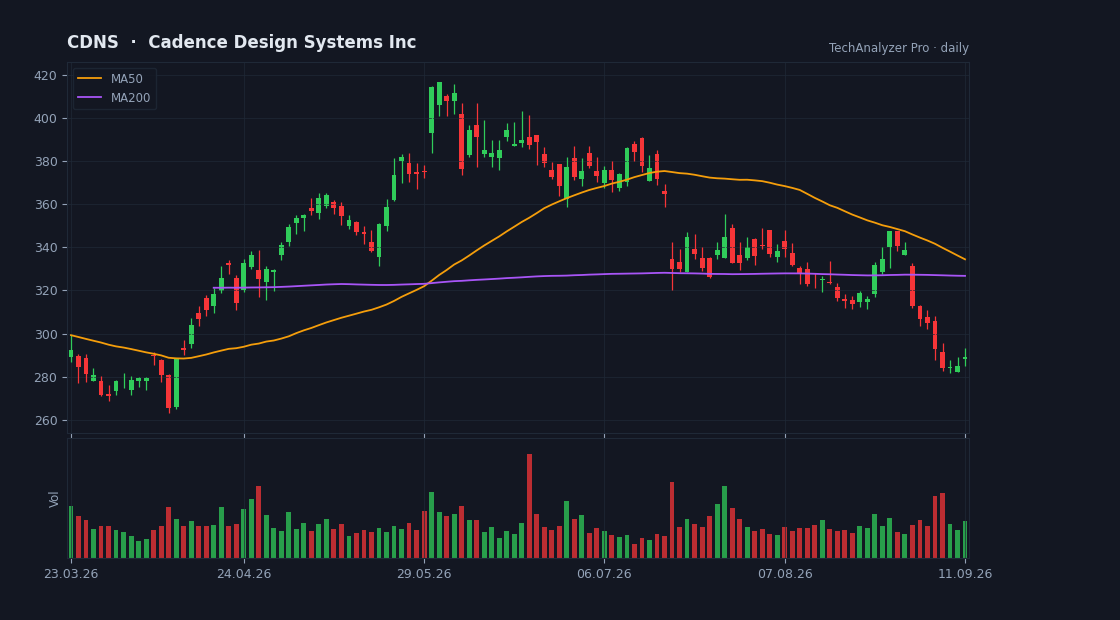Click the last green candle on the chart
The width and height of the screenshot is (1120, 620).
pyautogui.click(x=965, y=358)
